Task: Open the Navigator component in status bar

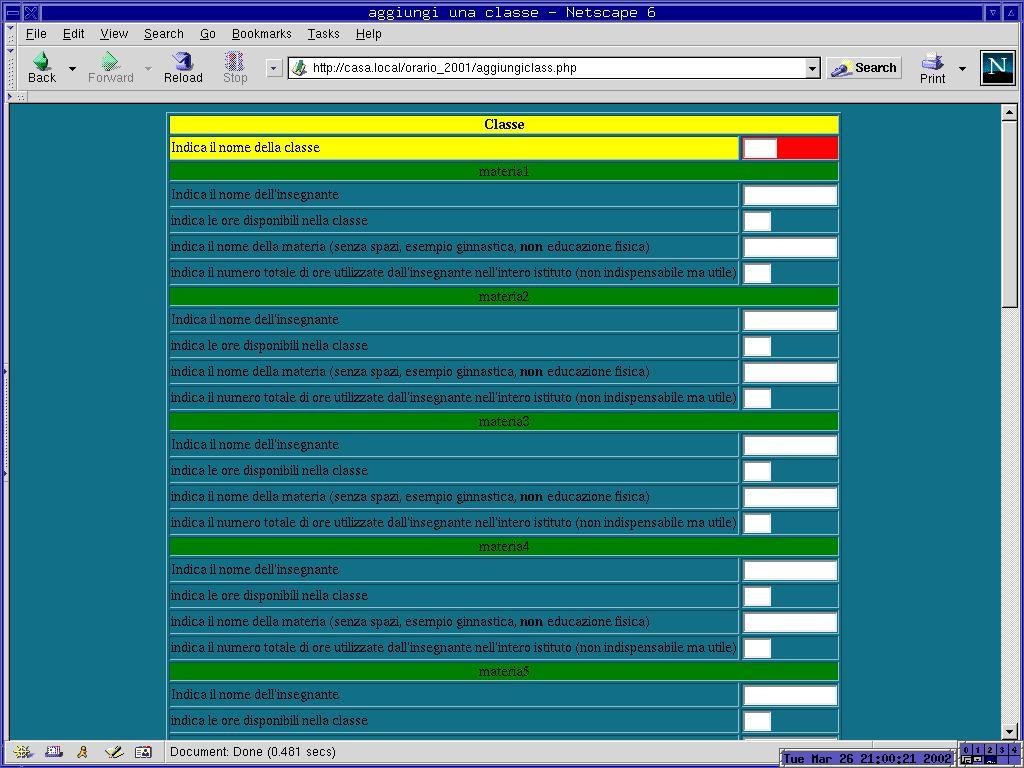Action: [23, 752]
